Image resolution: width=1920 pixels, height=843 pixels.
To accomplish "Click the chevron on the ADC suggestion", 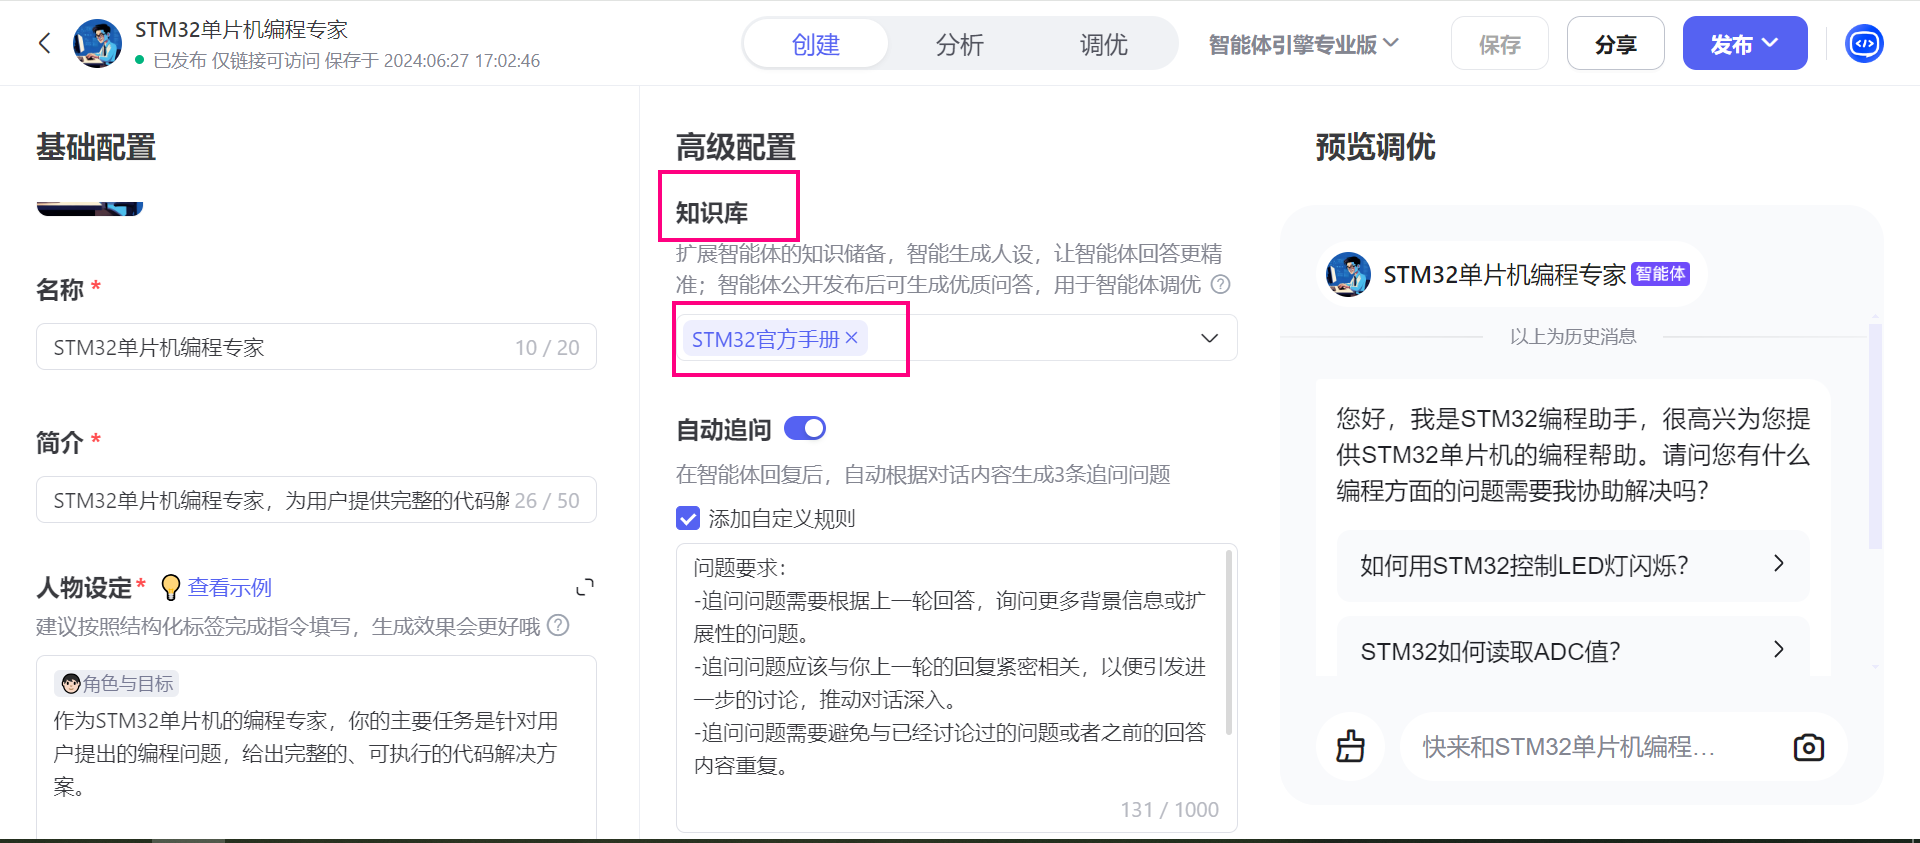I will pos(1779,649).
